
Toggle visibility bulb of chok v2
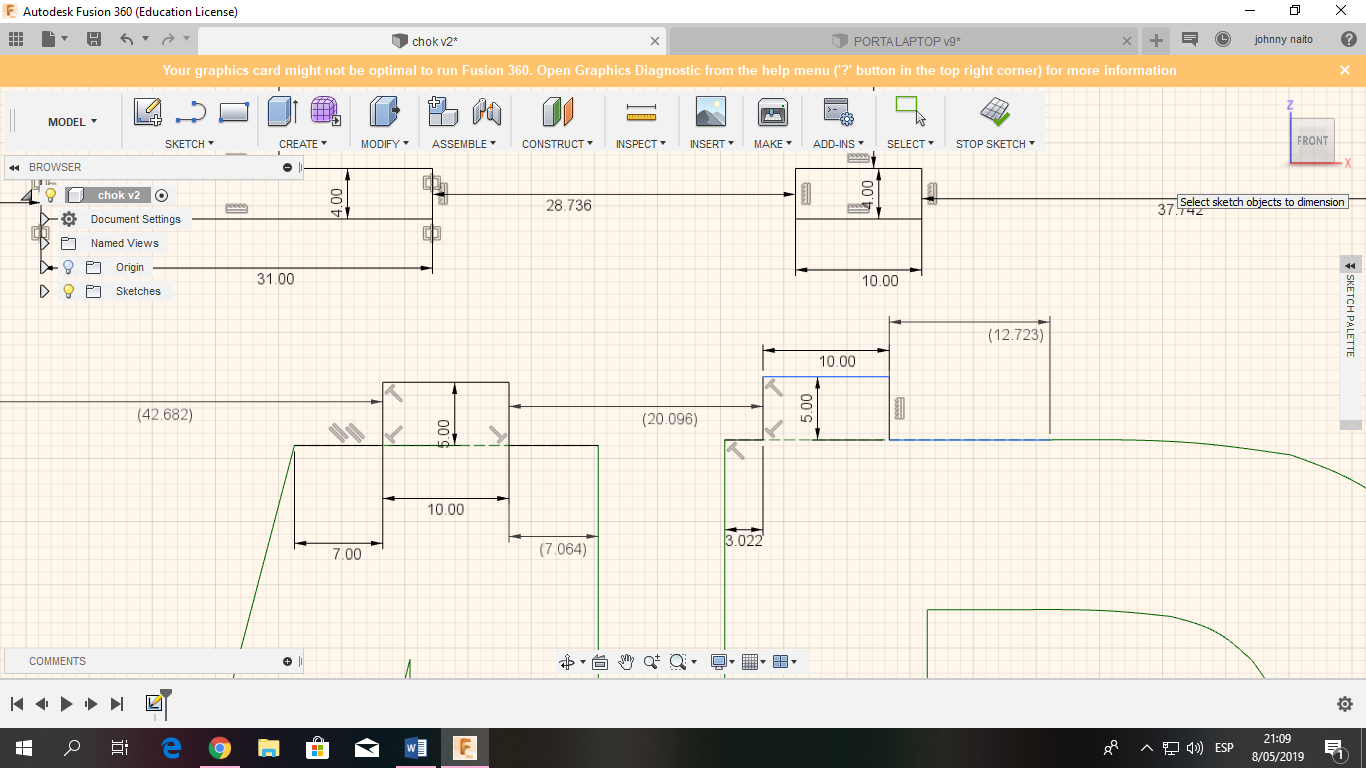pos(51,195)
